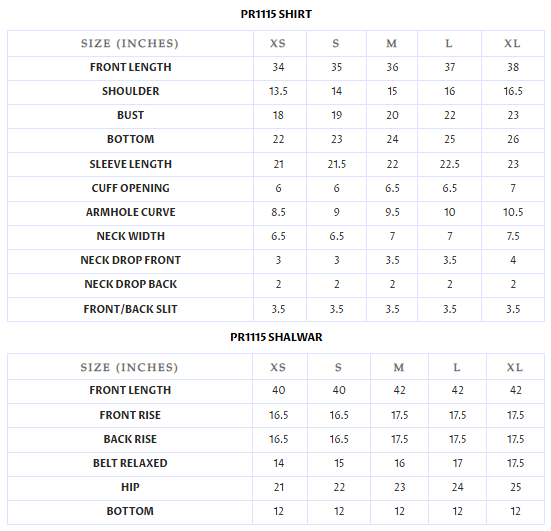Click the PR1115 SHIRT table title

276,14
